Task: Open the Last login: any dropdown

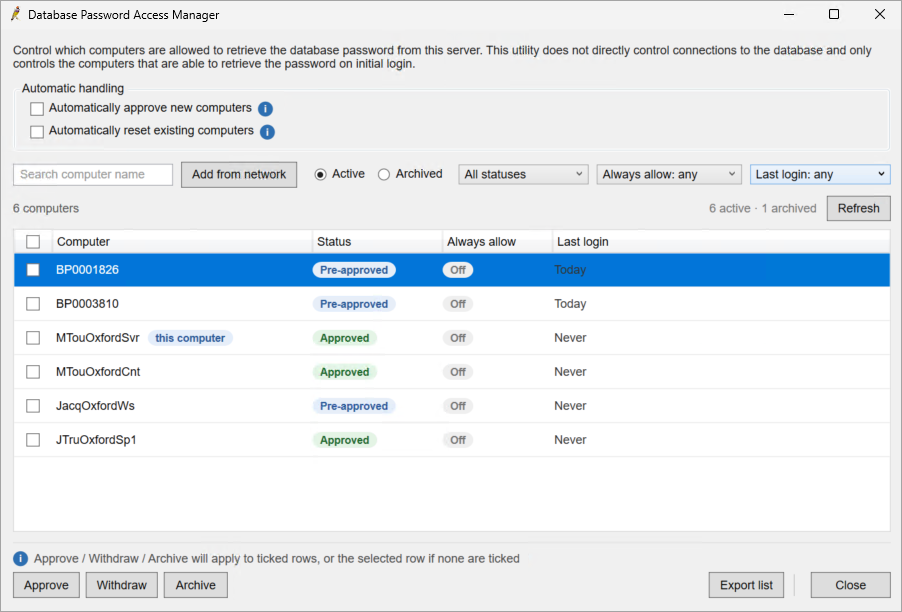Action: (x=820, y=174)
